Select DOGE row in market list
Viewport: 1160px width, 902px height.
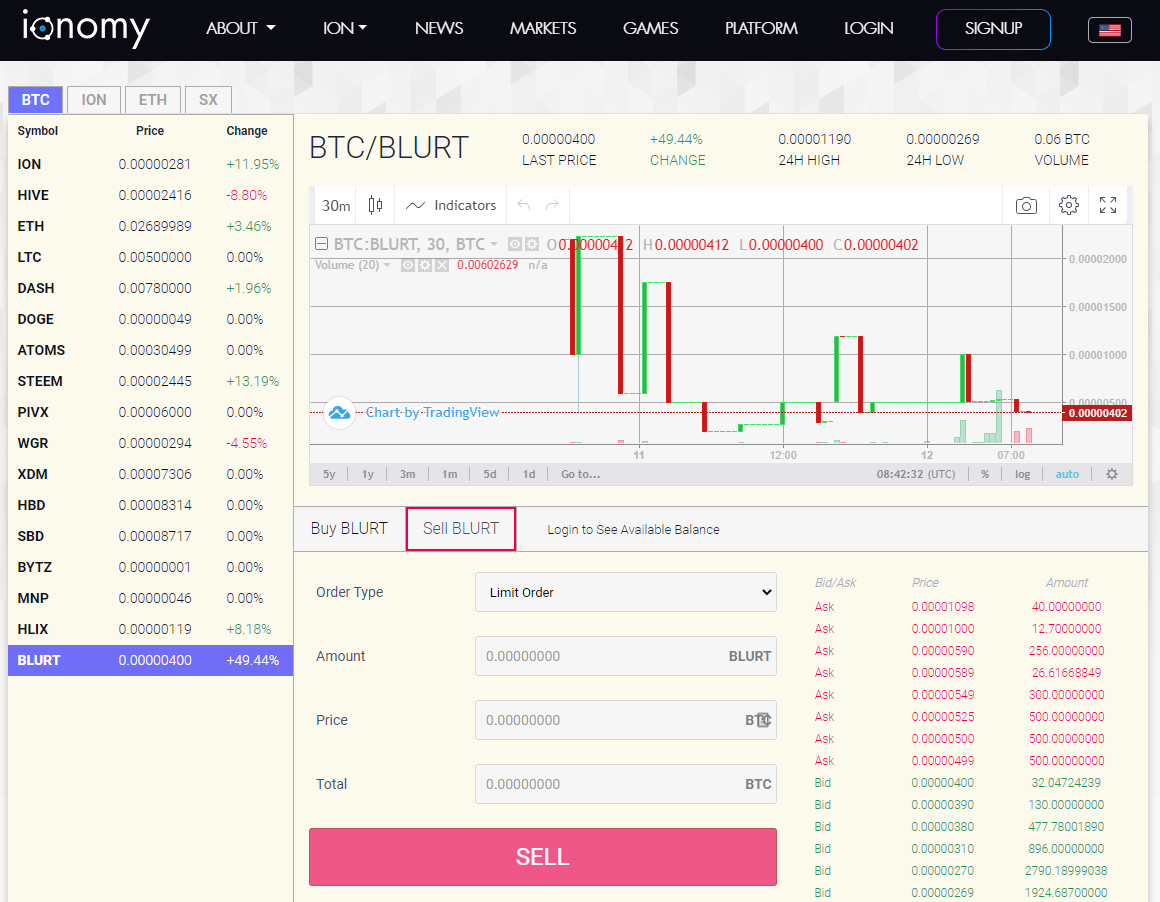pyautogui.click(x=151, y=319)
